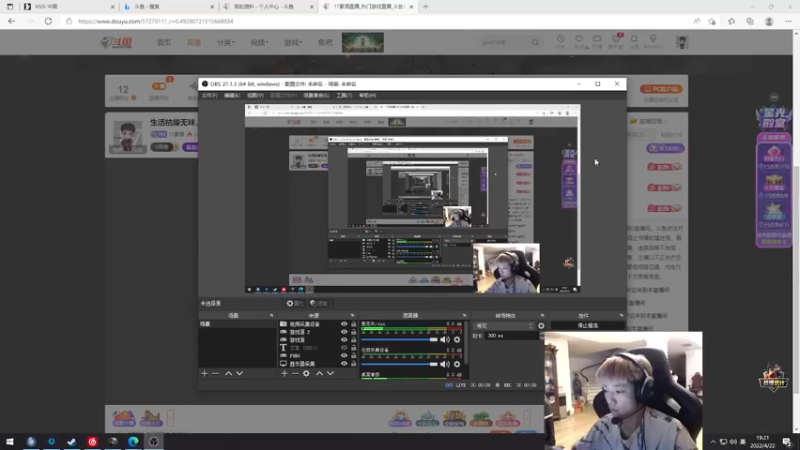Go to 鱼吧 on the Douyu navbar
Image resolution: width=800 pixels, height=450 pixels.
[325, 42]
